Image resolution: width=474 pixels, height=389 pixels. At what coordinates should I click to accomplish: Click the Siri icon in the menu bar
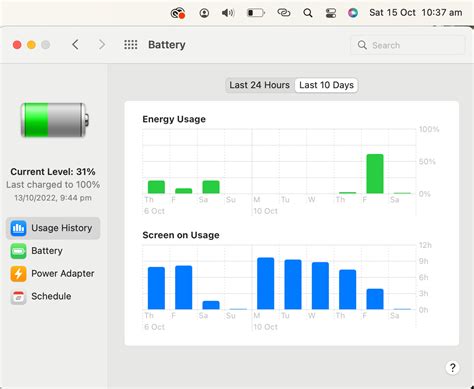click(x=353, y=13)
